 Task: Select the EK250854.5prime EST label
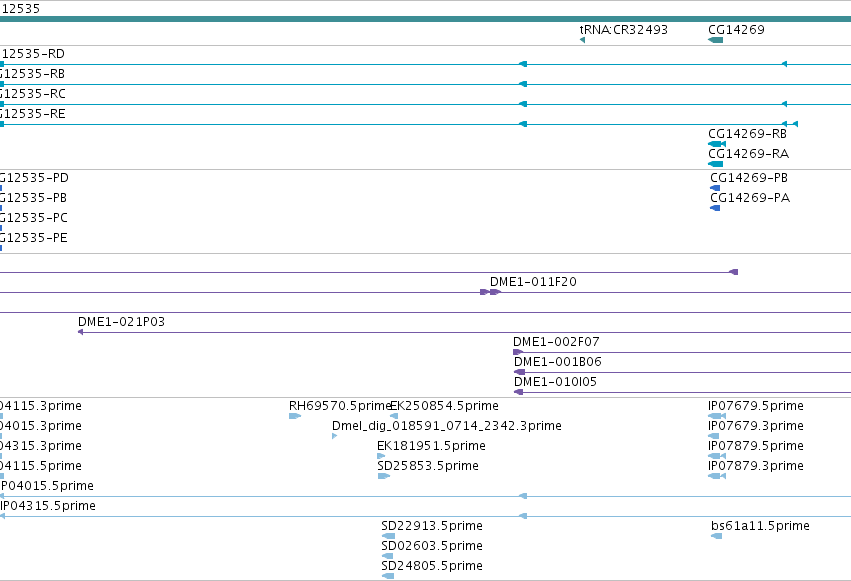444,406
